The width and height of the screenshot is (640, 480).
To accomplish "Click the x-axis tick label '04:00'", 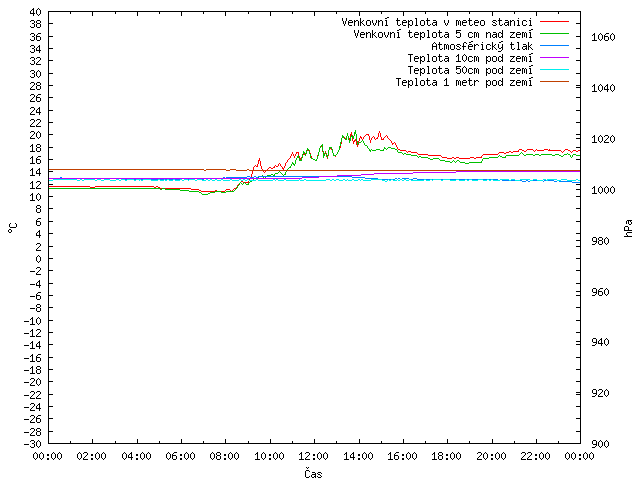I will [x=136, y=456].
